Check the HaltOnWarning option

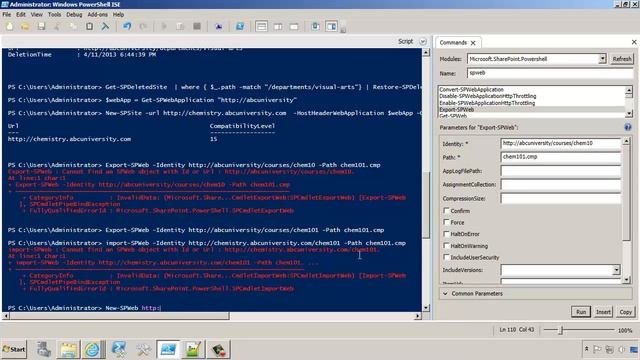446,246
